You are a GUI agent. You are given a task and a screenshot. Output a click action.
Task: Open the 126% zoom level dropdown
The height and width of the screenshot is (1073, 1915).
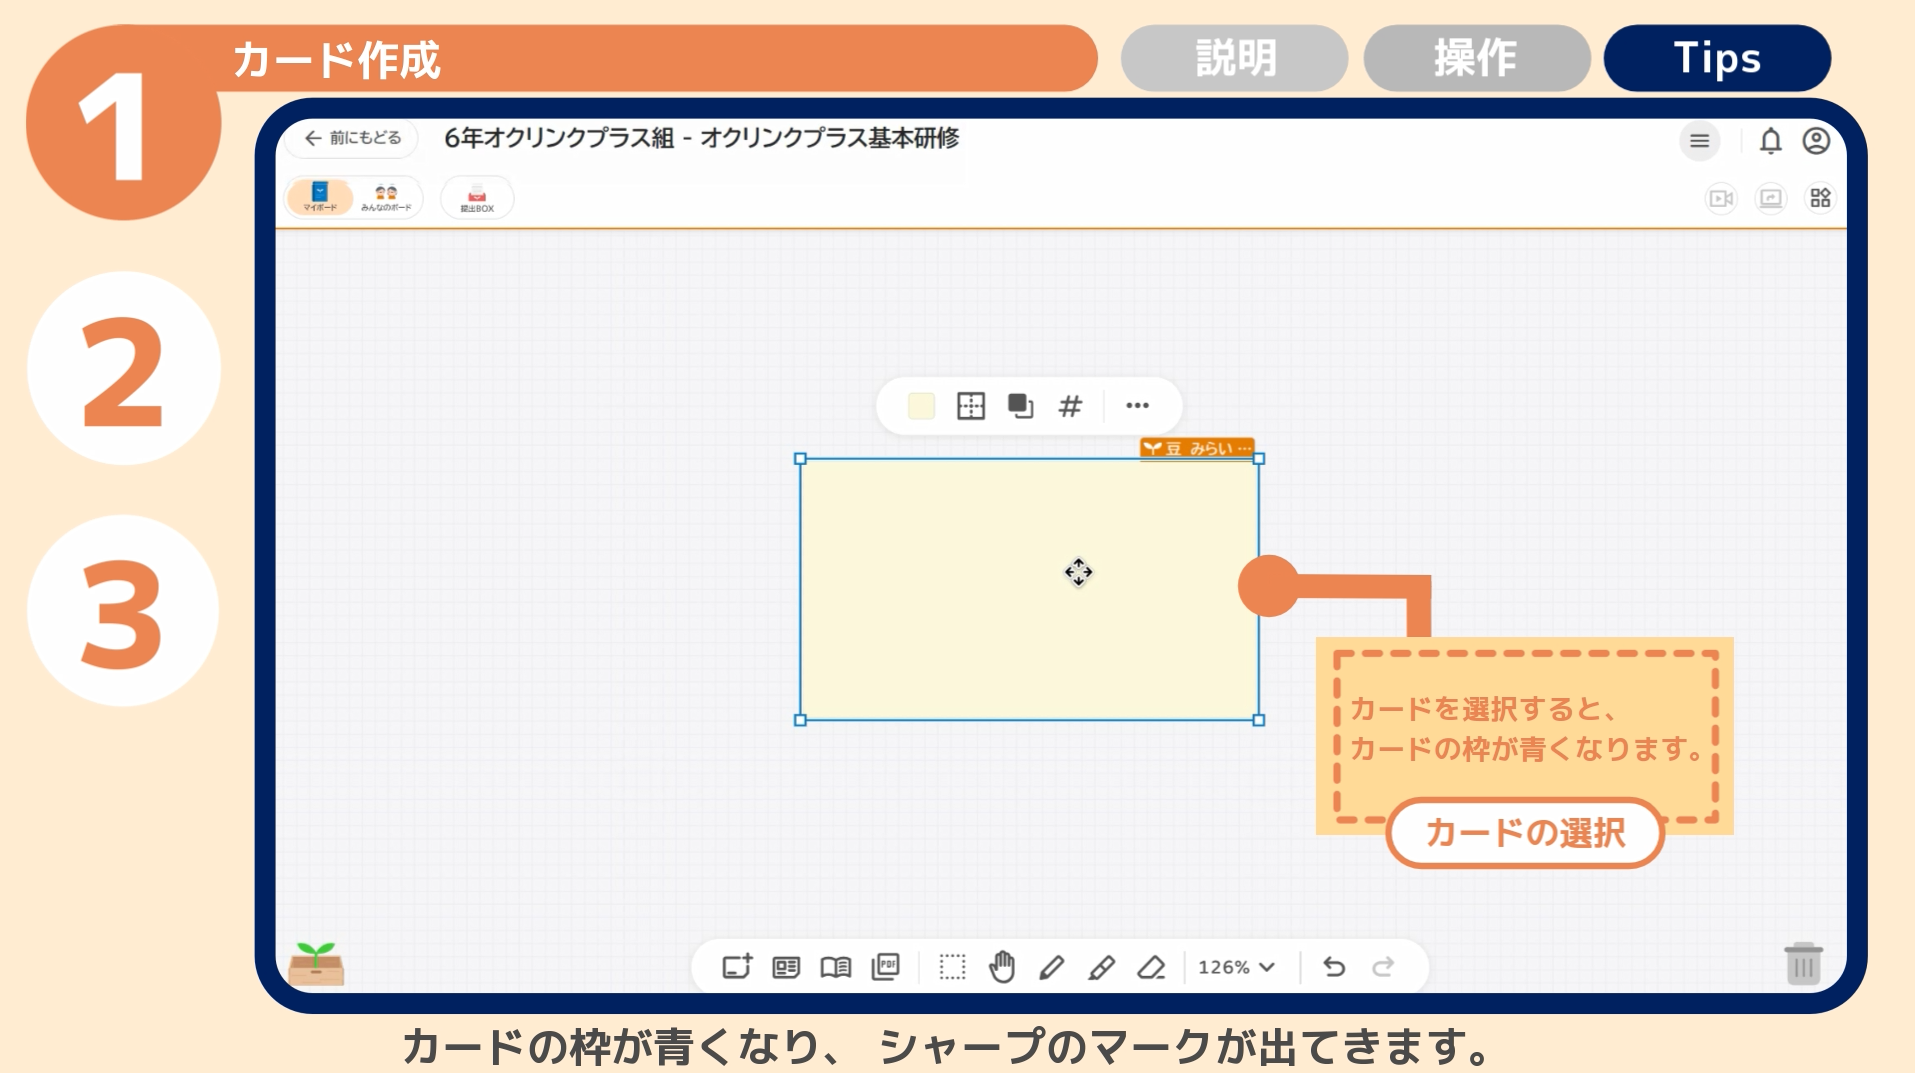[x=1236, y=967]
